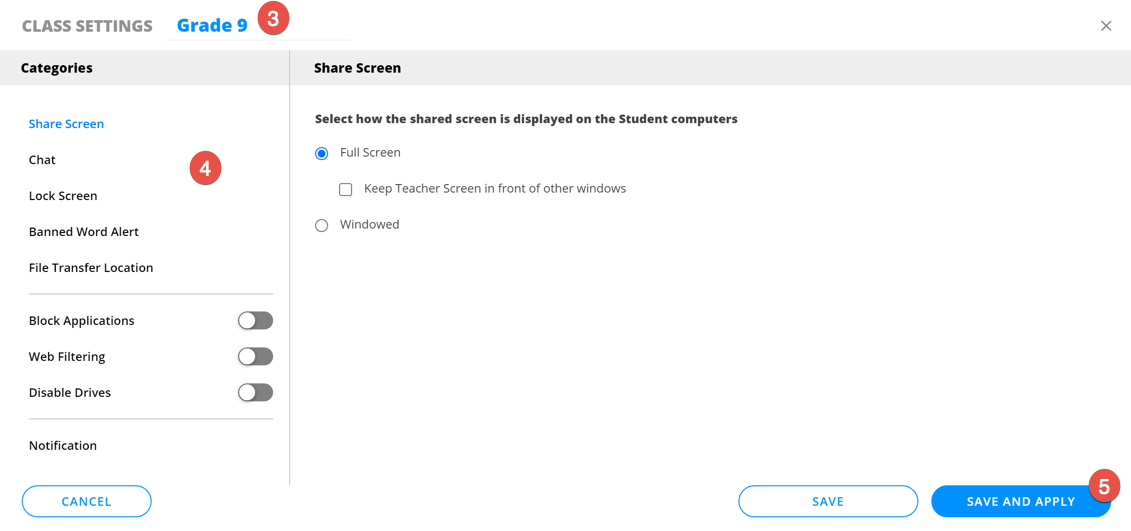Enable the Block Applications toggle

point(255,321)
